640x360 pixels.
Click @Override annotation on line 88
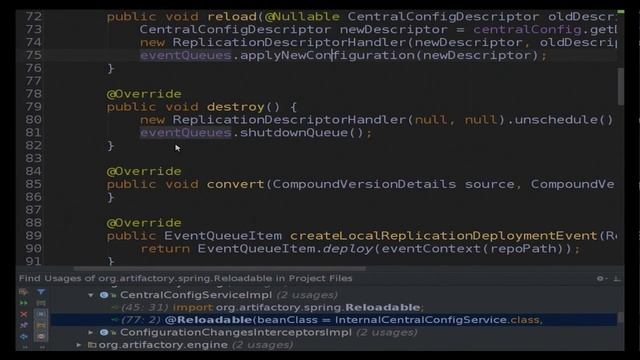(144, 223)
